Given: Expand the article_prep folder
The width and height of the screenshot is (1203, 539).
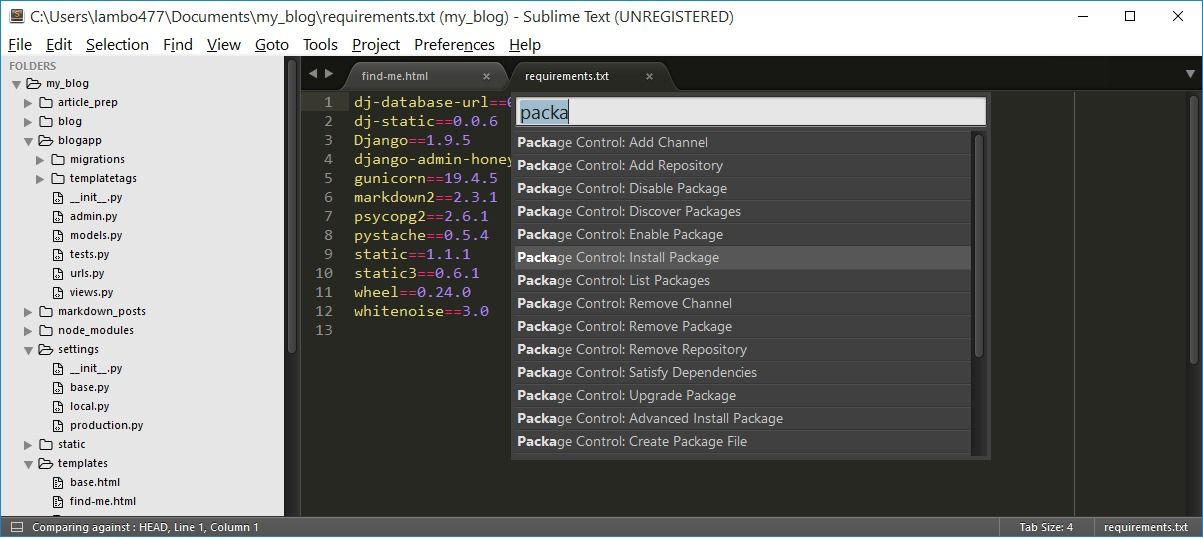Looking at the screenshot, I should pos(30,103).
